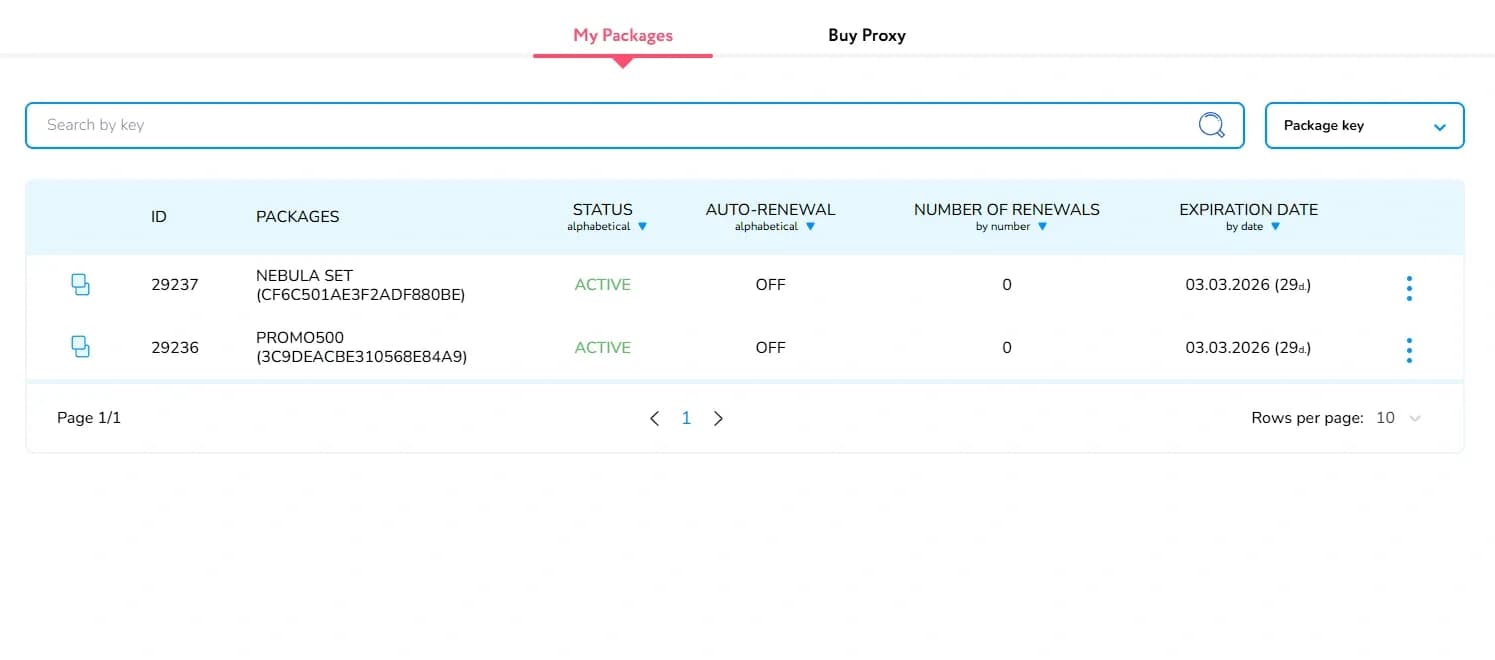Copy key for NEBULA SET package
Image resolution: width=1495 pixels, height=660 pixels.
(80, 285)
